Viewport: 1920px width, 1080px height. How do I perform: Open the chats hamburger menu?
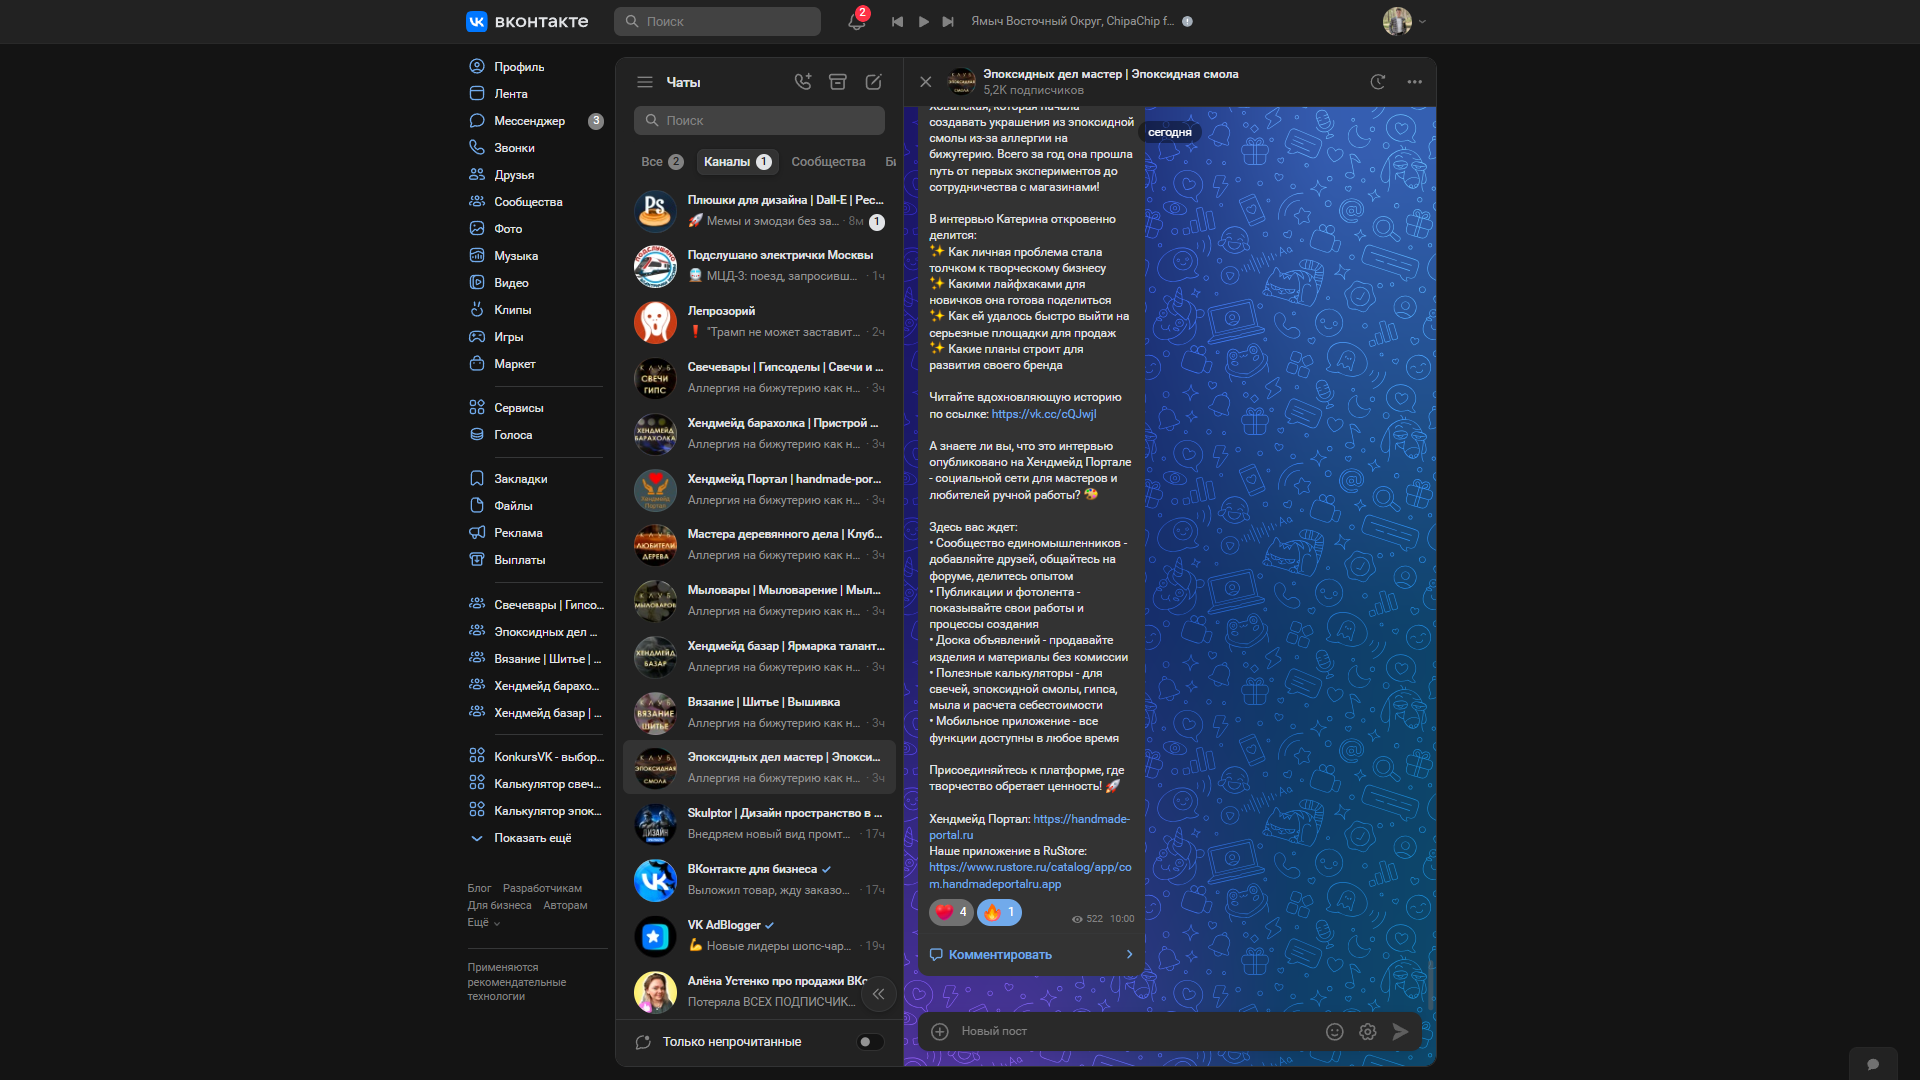pos(645,82)
